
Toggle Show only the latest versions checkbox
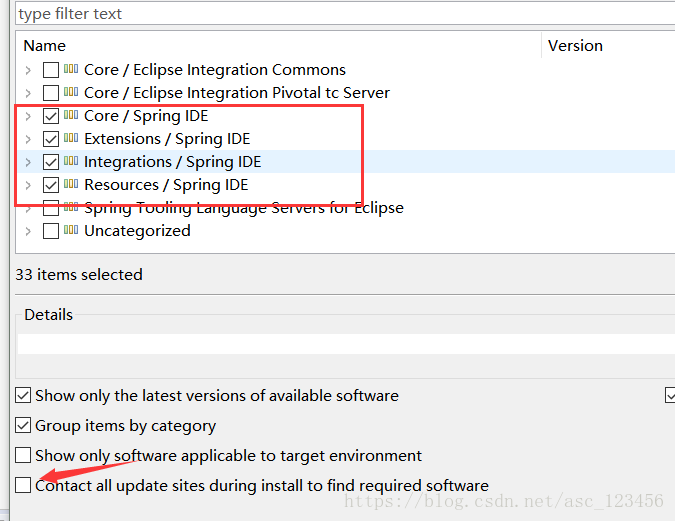coord(23,395)
